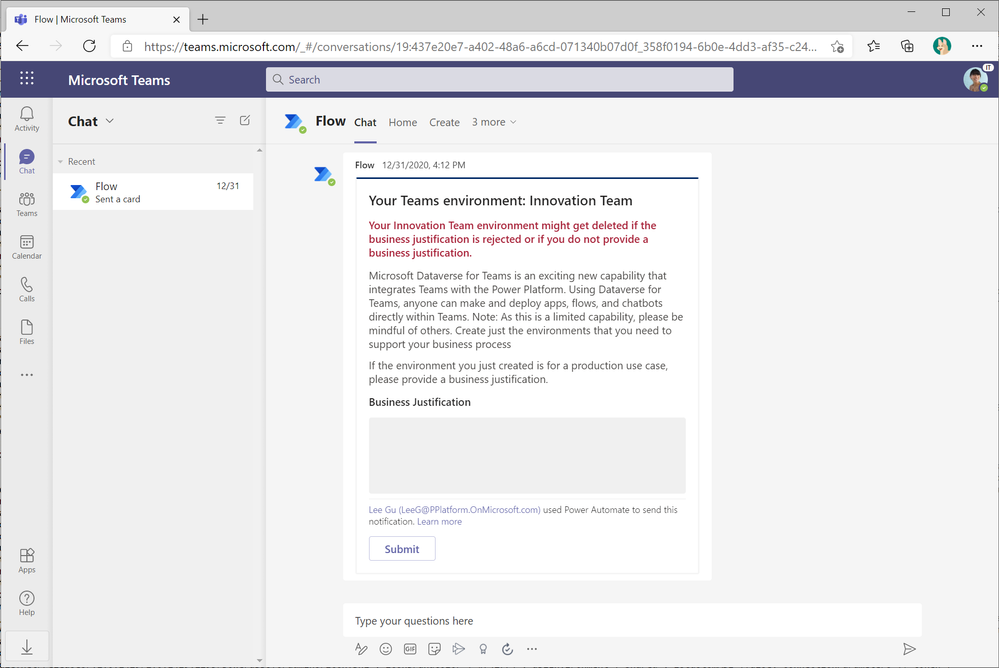Open Lee Gu's email link

[x=454, y=510]
